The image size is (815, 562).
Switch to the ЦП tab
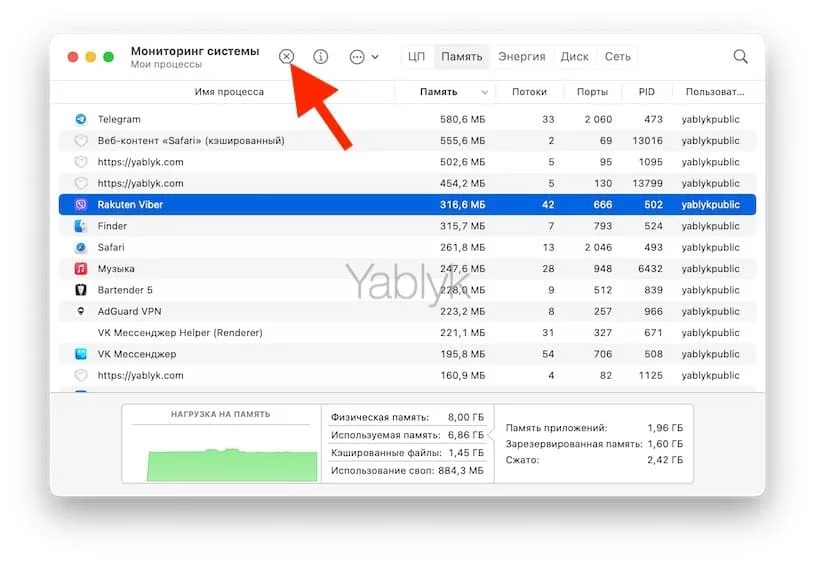point(416,57)
